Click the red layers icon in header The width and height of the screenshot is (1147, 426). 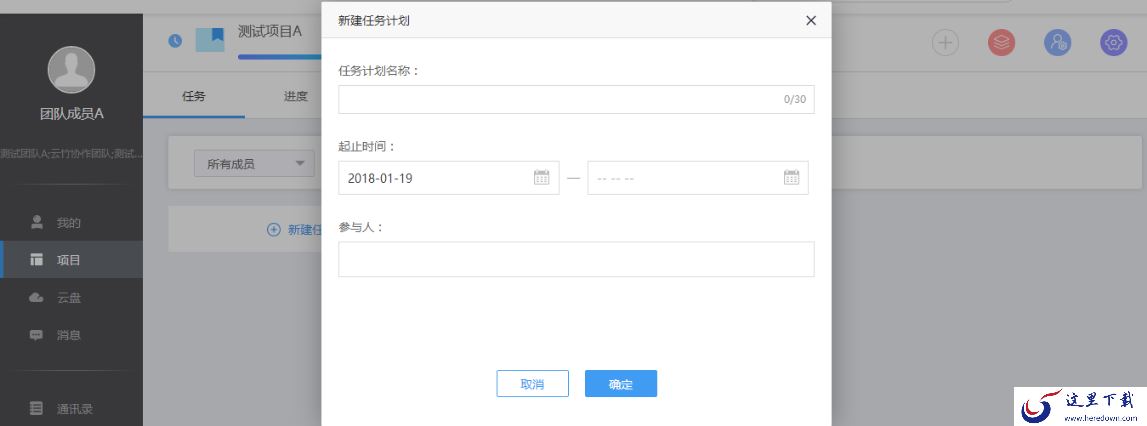click(x=1001, y=42)
